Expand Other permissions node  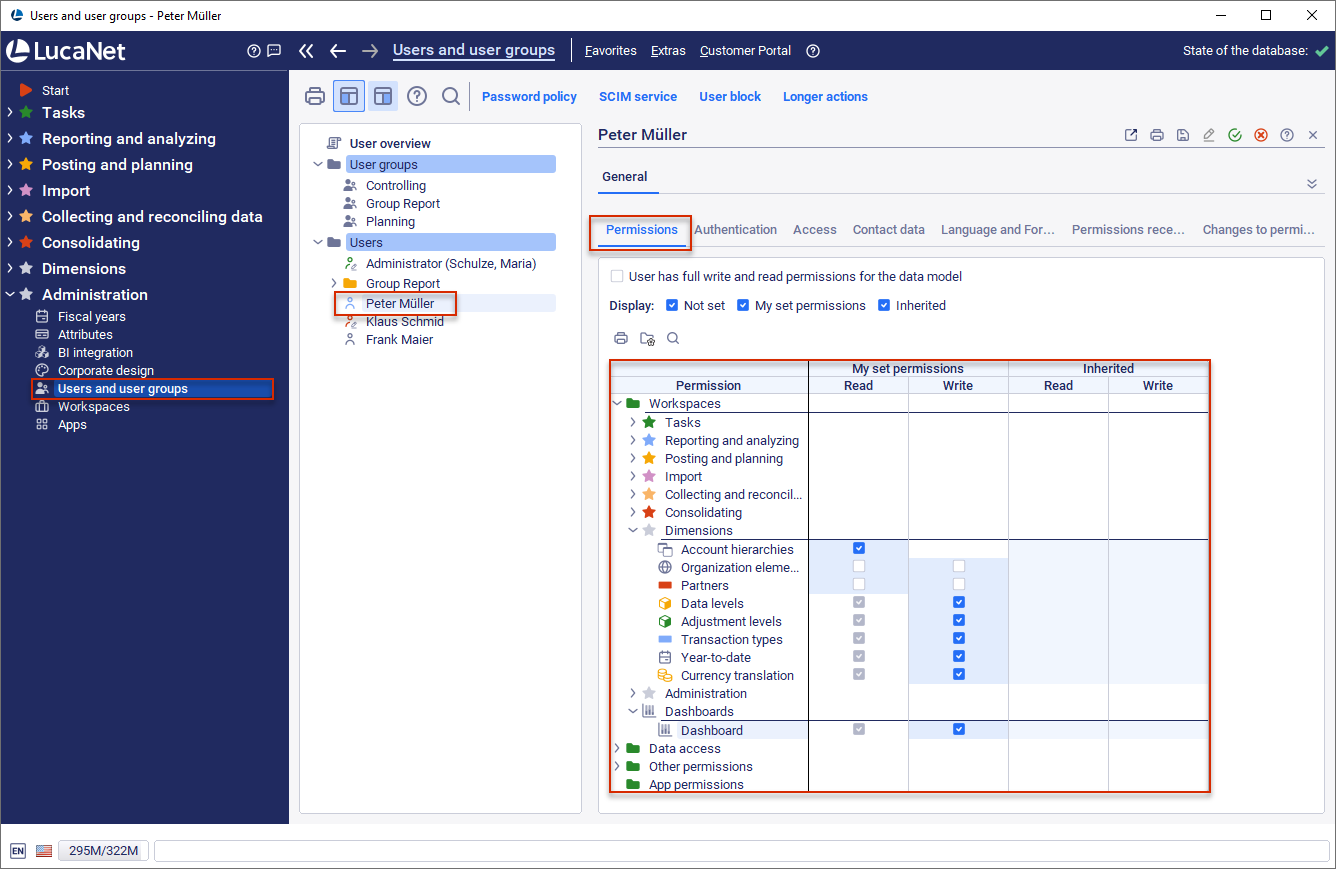[x=617, y=766]
